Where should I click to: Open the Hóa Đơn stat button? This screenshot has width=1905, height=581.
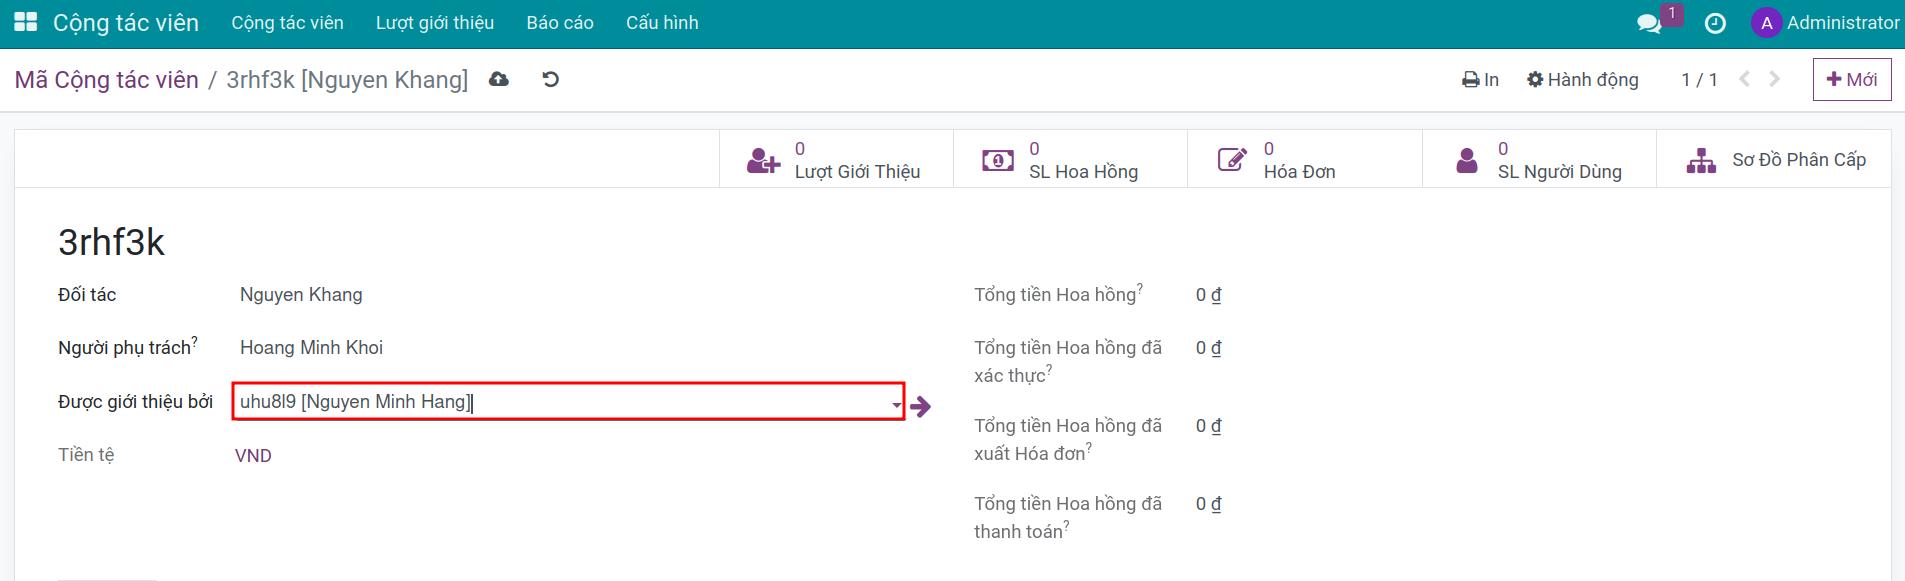coord(1304,159)
